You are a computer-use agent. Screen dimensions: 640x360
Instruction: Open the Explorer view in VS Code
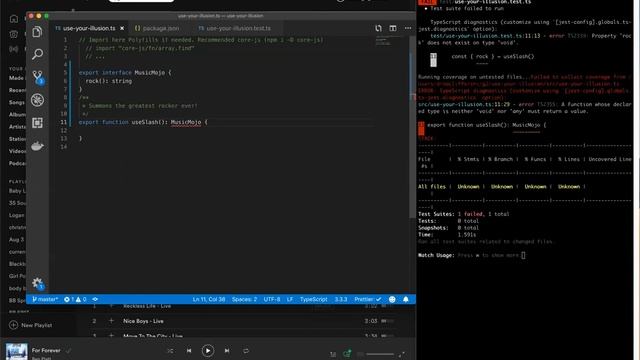click(37, 31)
